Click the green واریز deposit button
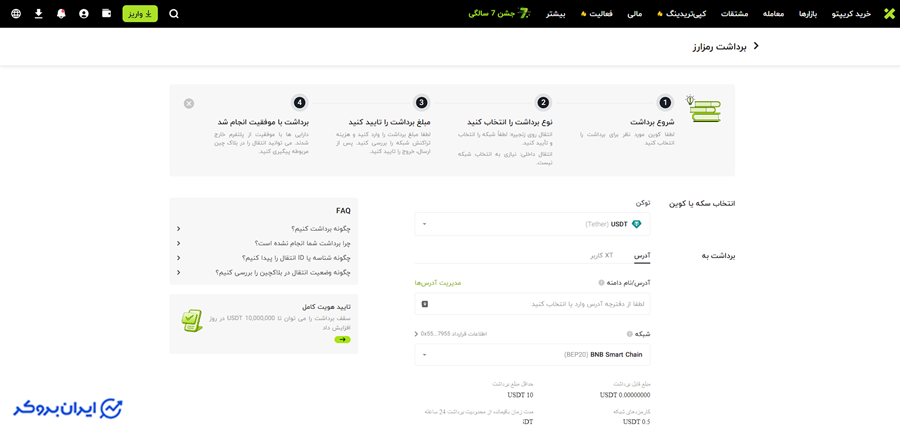Viewport: 900px width, 425px height. tap(140, 14)
